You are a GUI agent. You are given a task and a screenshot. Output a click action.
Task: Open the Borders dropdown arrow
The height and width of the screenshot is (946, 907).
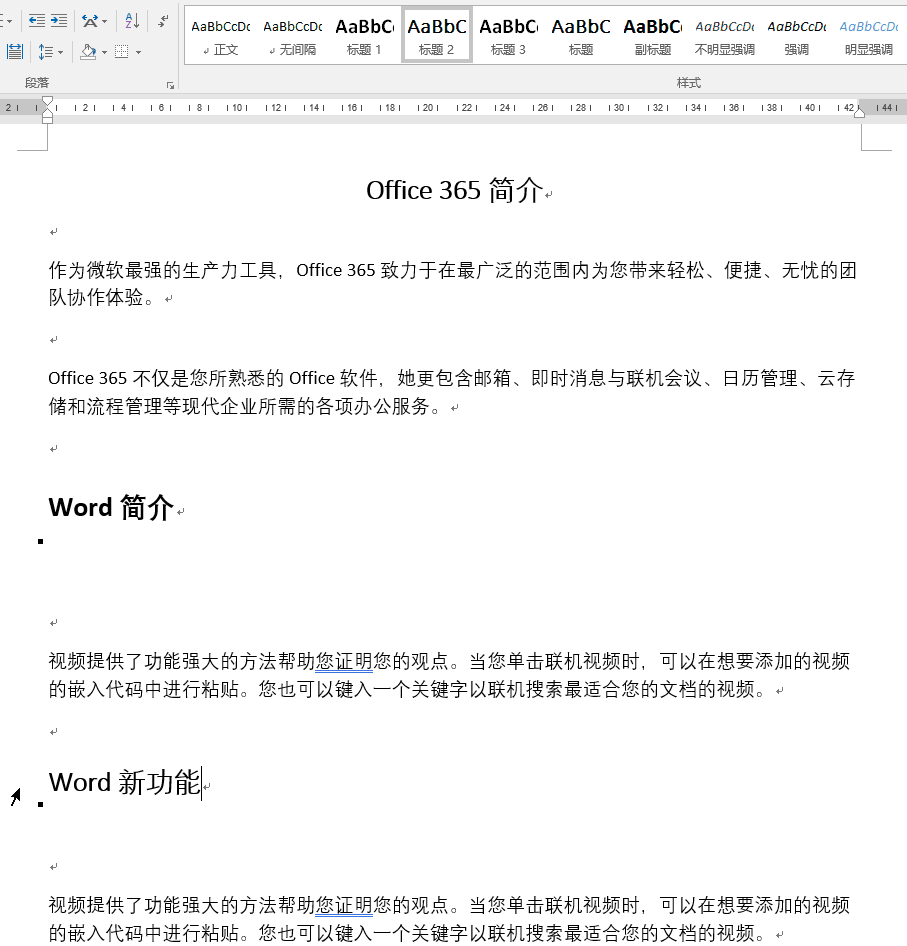[138, 52]
